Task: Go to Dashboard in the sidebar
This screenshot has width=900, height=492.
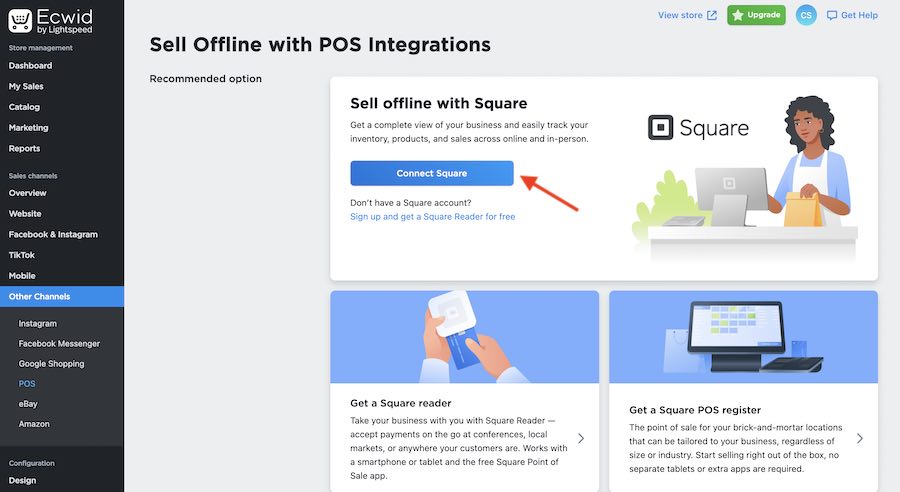Action: click(30, 65)
